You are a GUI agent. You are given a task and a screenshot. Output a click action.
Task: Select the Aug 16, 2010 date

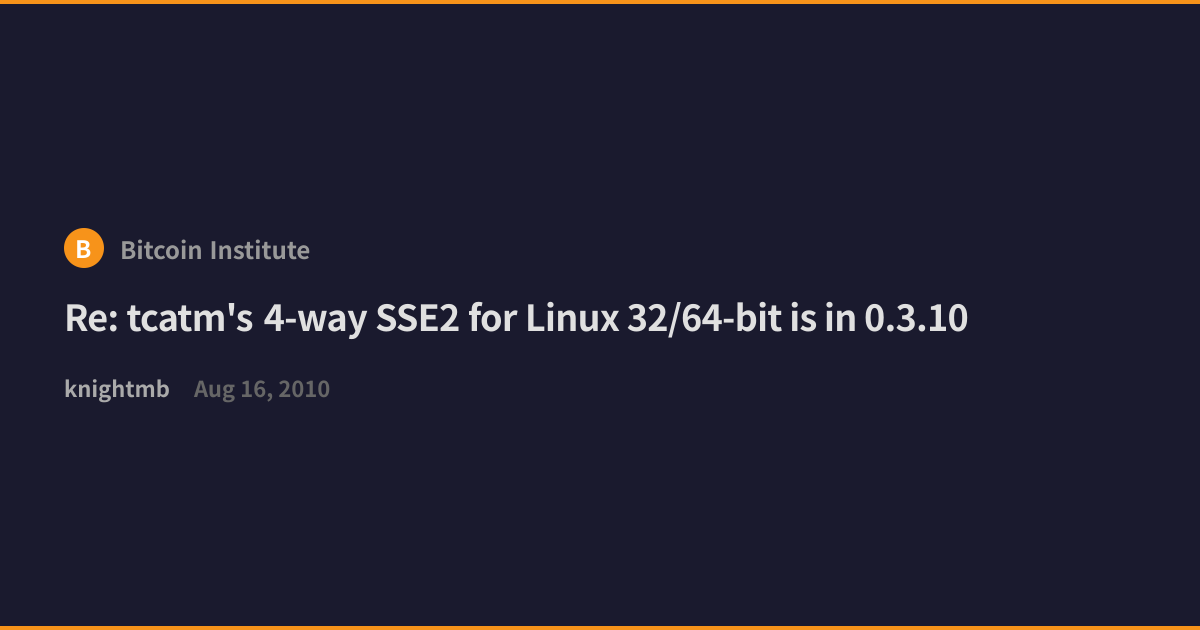click(262, 390)
